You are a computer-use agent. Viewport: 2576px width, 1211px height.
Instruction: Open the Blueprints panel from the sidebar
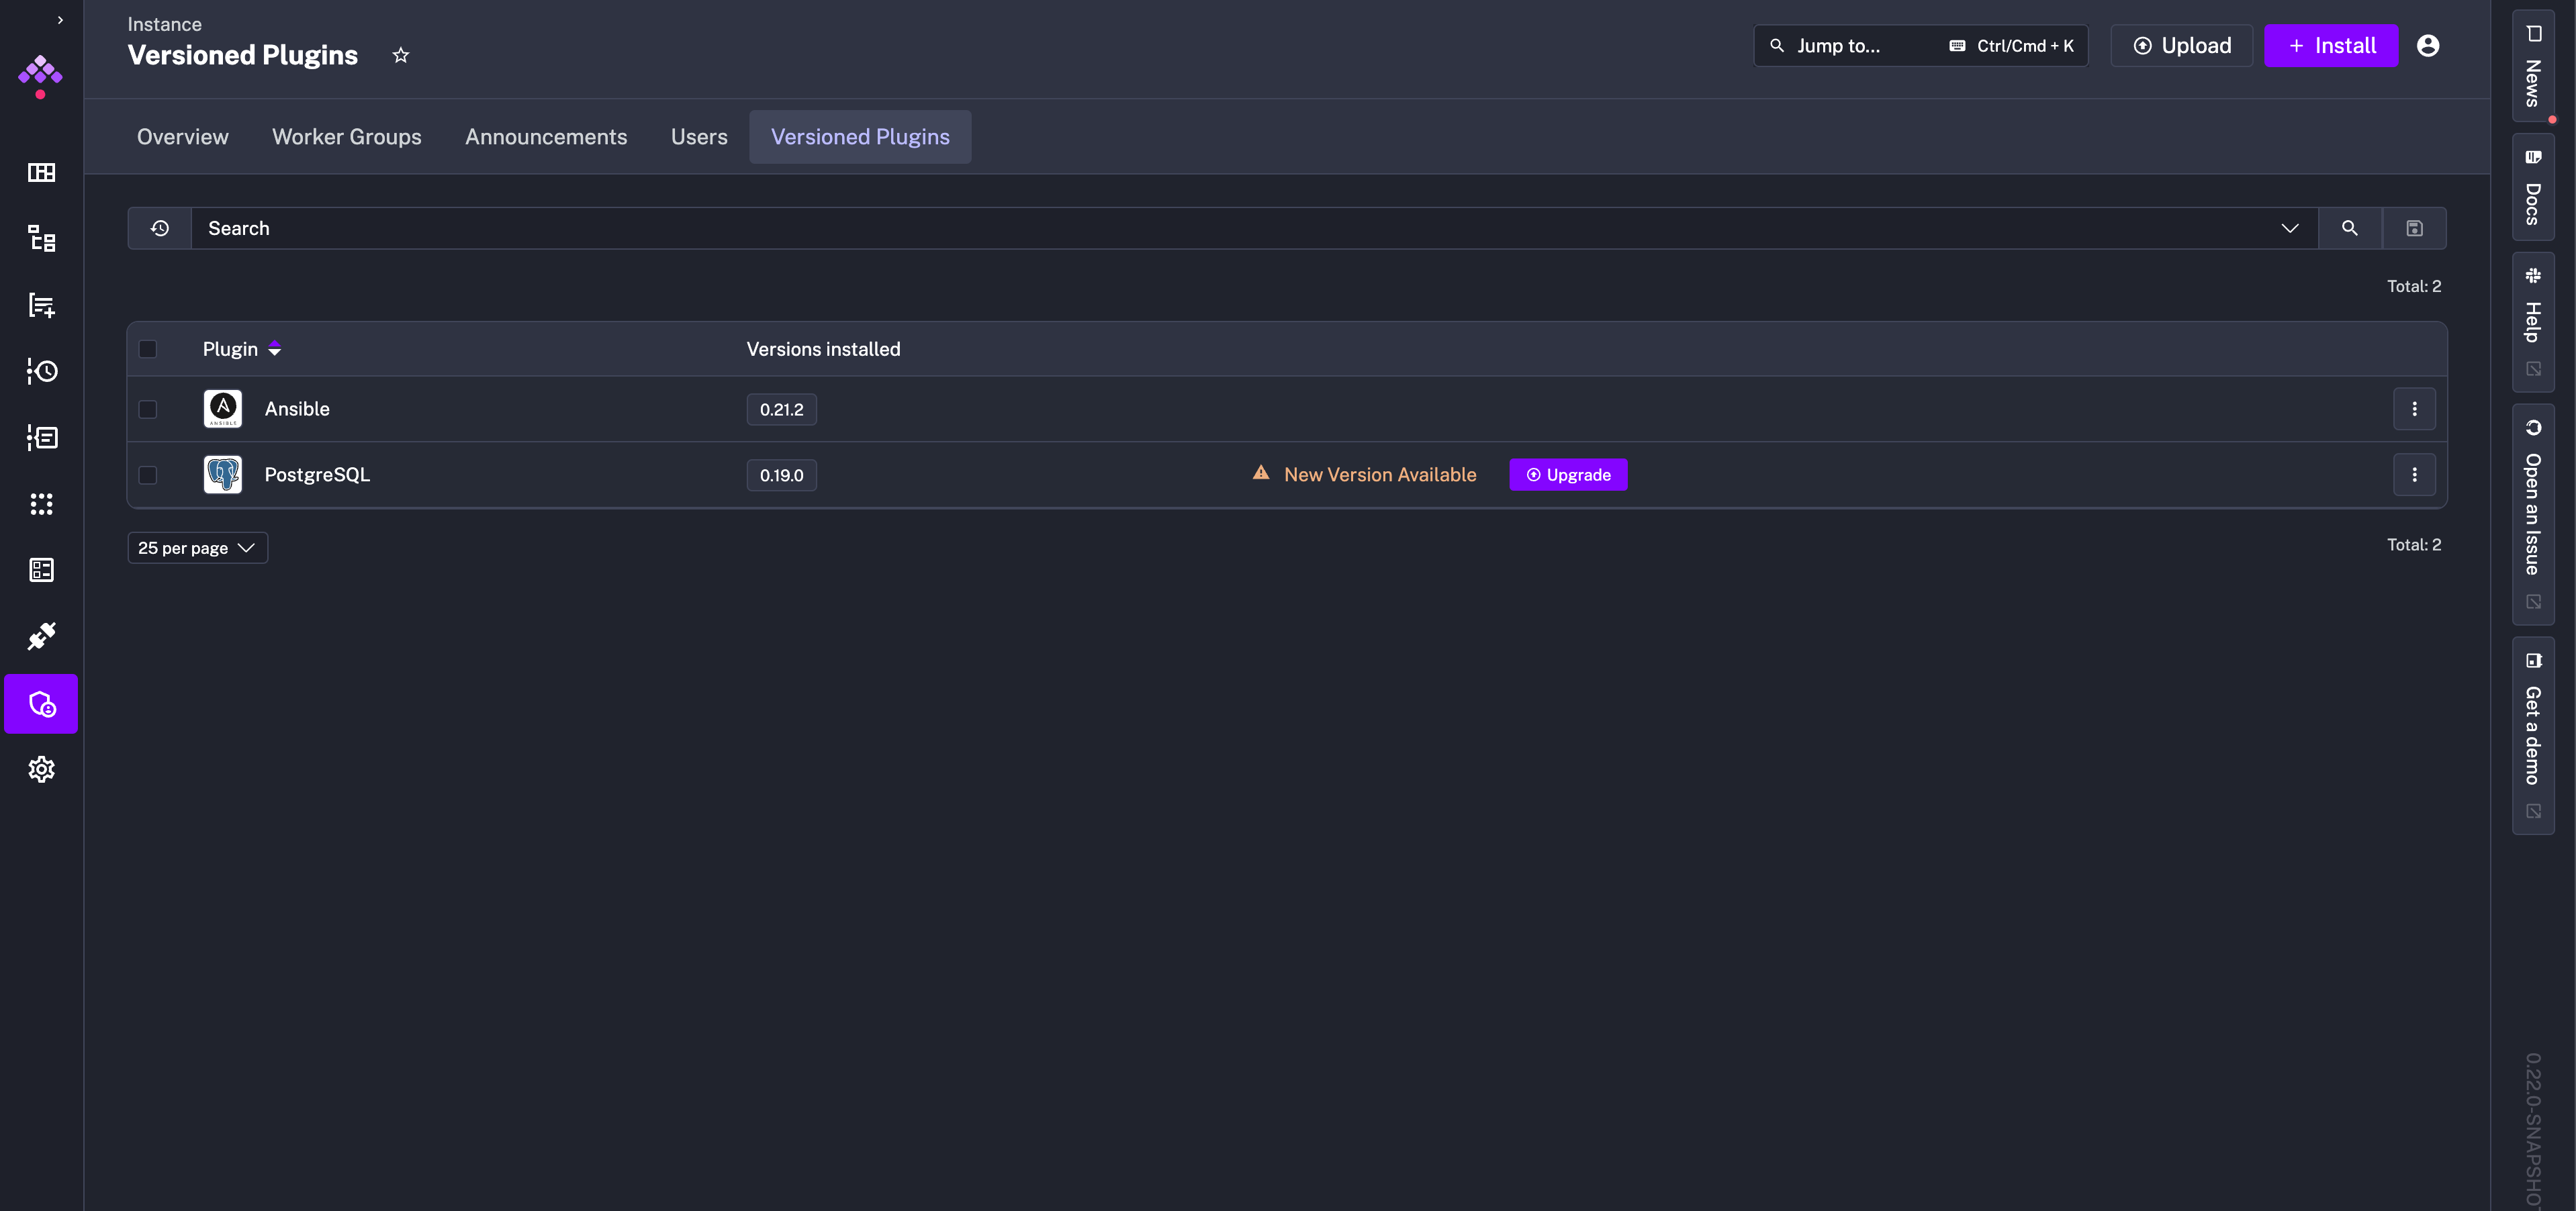click(x=41, y=570)
